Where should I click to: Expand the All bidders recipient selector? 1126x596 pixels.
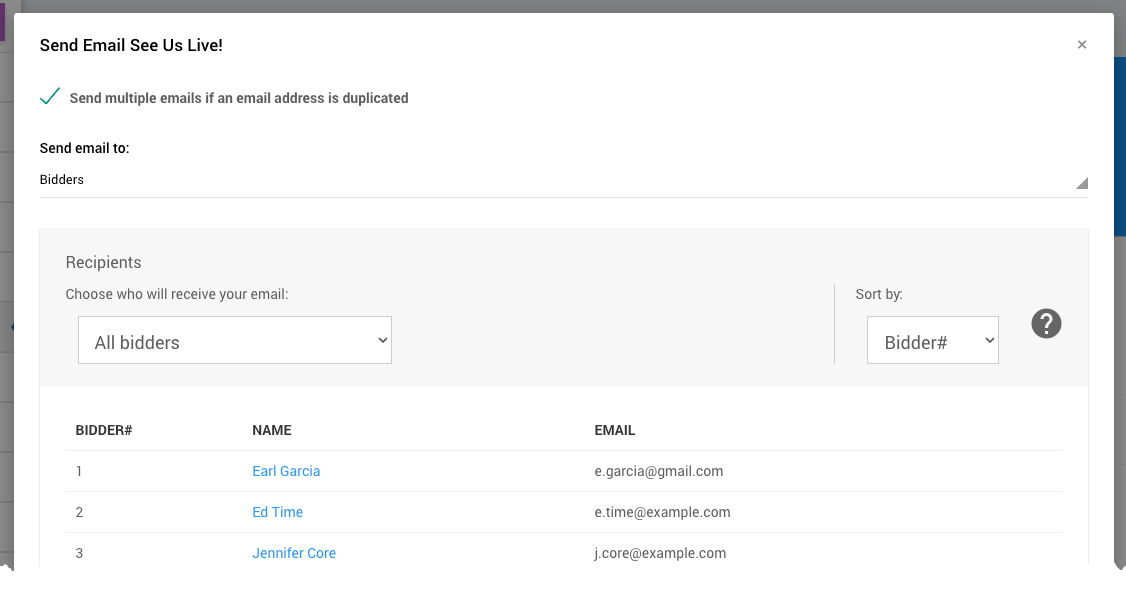tap(235, 341)
